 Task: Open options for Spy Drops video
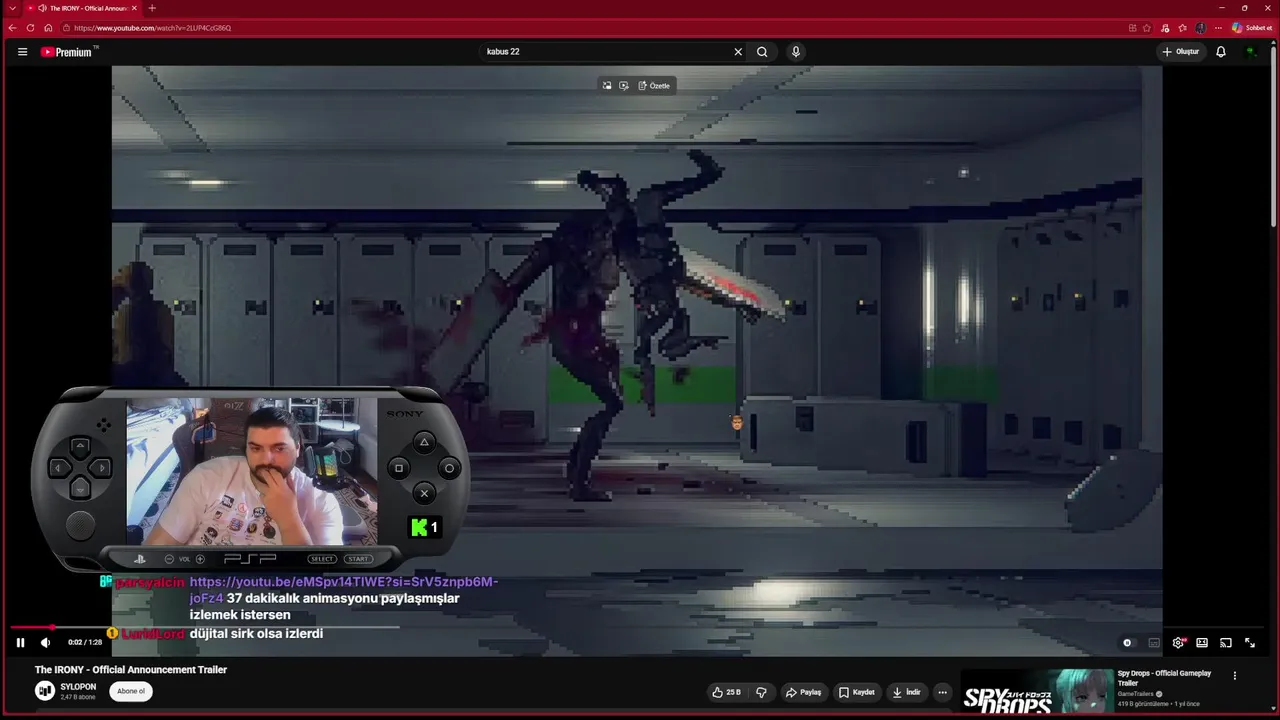point(1234,676)
